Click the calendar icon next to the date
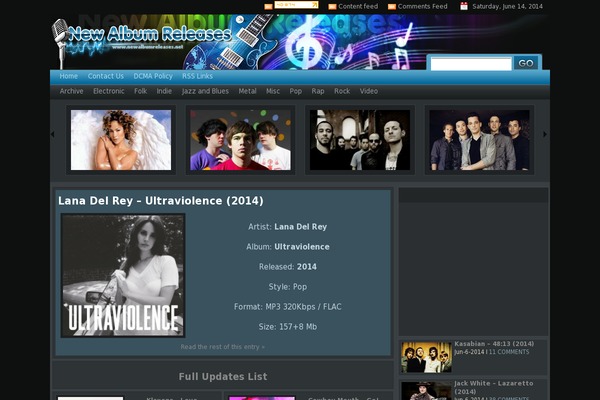This screenshot has height=400, width=600. point(464,6)
